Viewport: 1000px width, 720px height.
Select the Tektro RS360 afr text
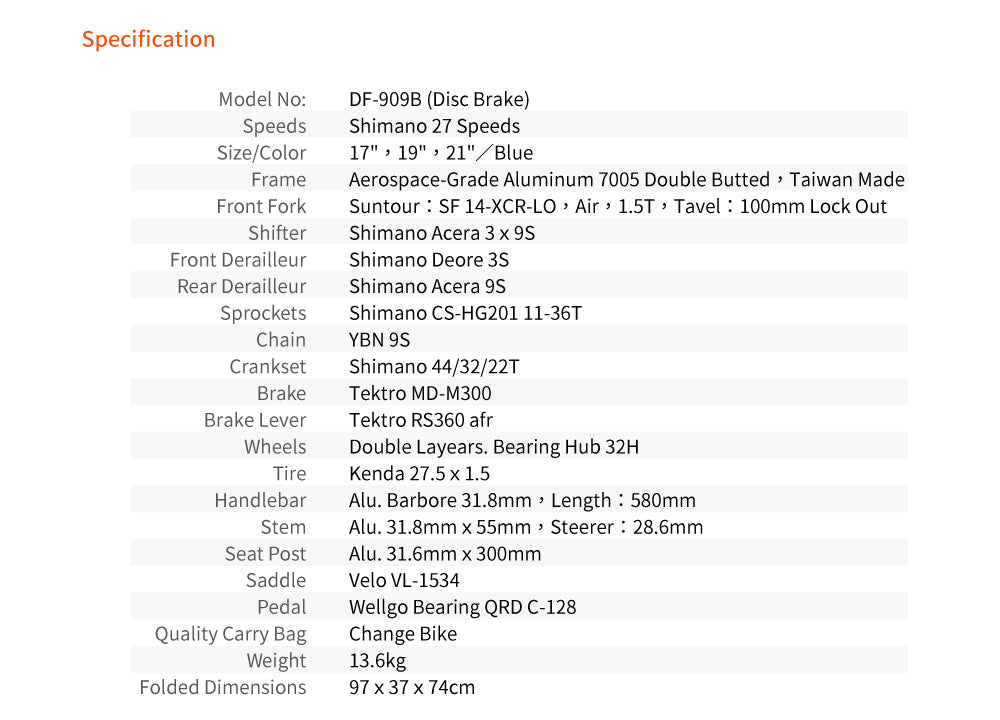pyautogui.click(x=421, y=420)
